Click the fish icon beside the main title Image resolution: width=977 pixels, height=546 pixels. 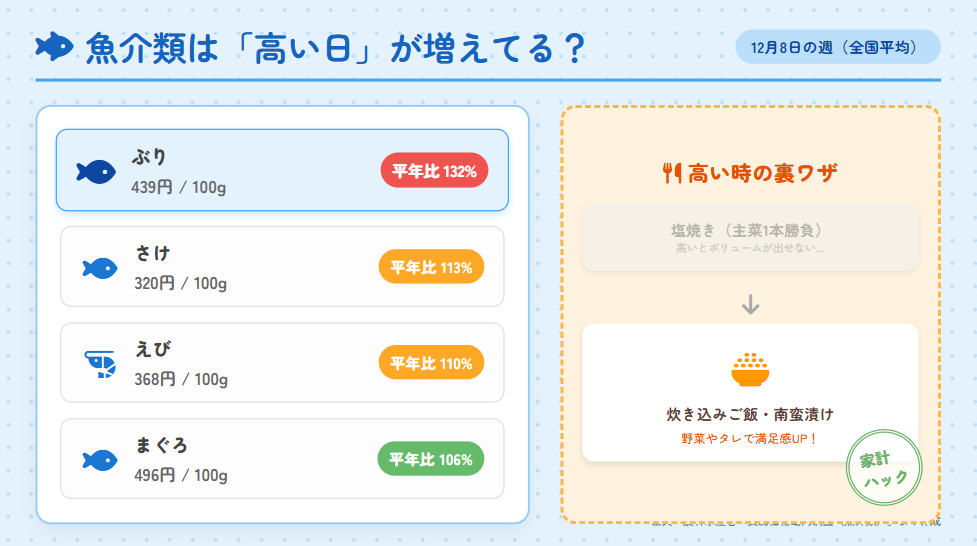54,46
